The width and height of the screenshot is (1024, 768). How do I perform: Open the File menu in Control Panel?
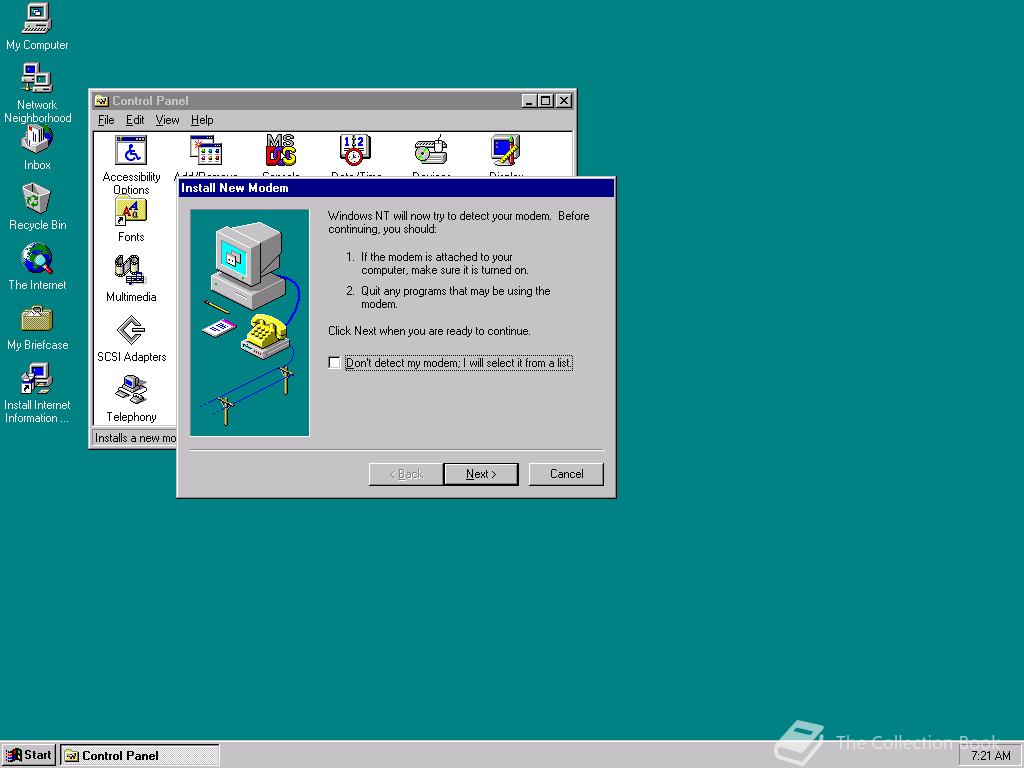coord(106,120)
